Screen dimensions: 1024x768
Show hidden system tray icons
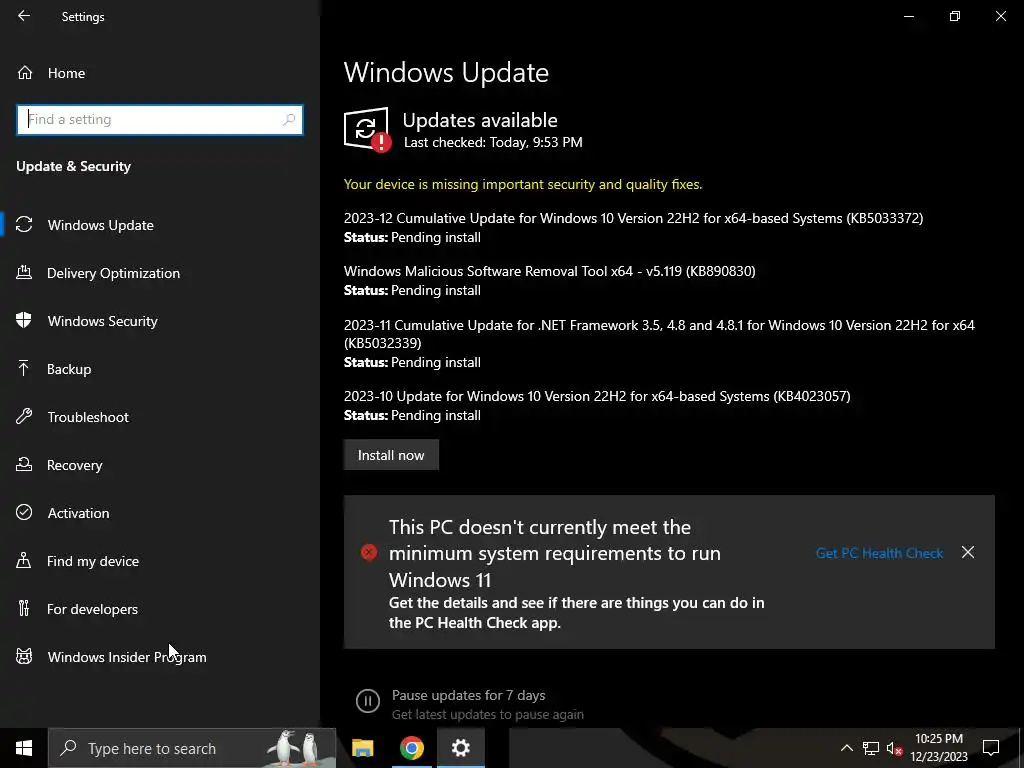(x=846, y=748)
